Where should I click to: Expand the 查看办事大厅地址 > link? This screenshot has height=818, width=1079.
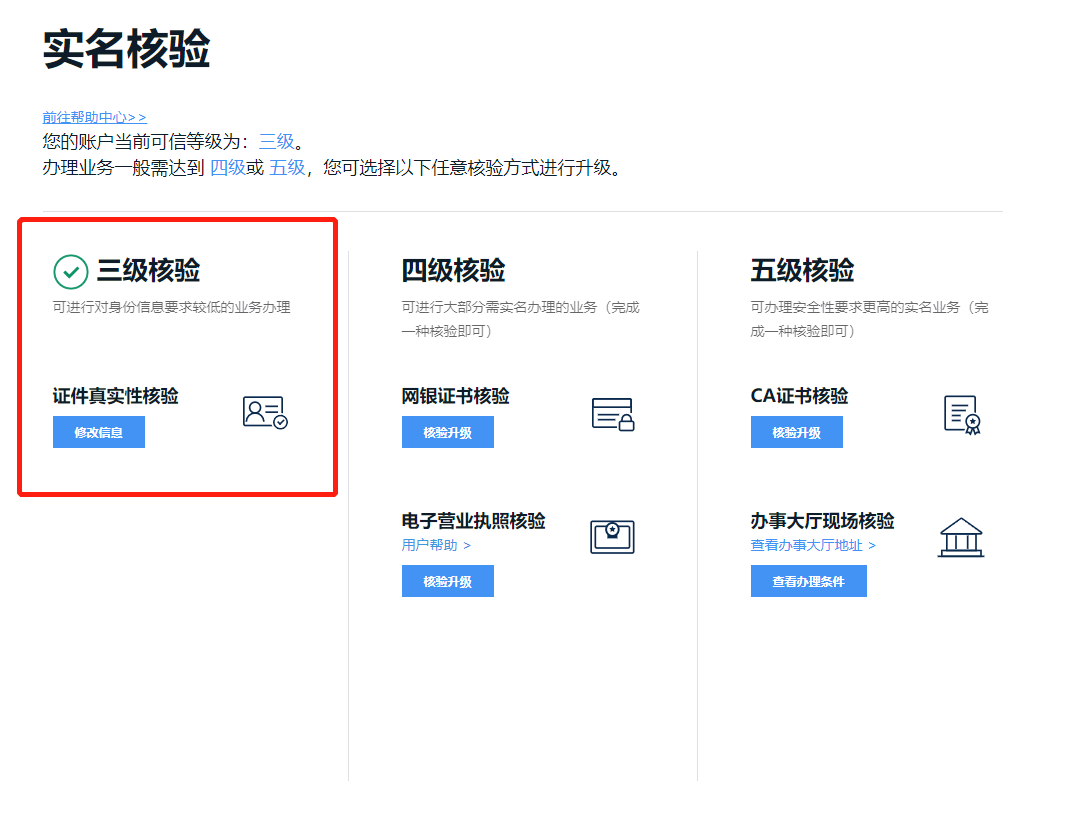(813, 545)
